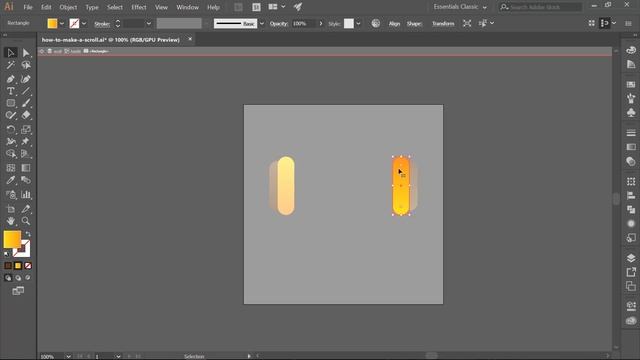Select the Shaper tool
The height and width of the screenshot is (360, 640).
(11, 116)
